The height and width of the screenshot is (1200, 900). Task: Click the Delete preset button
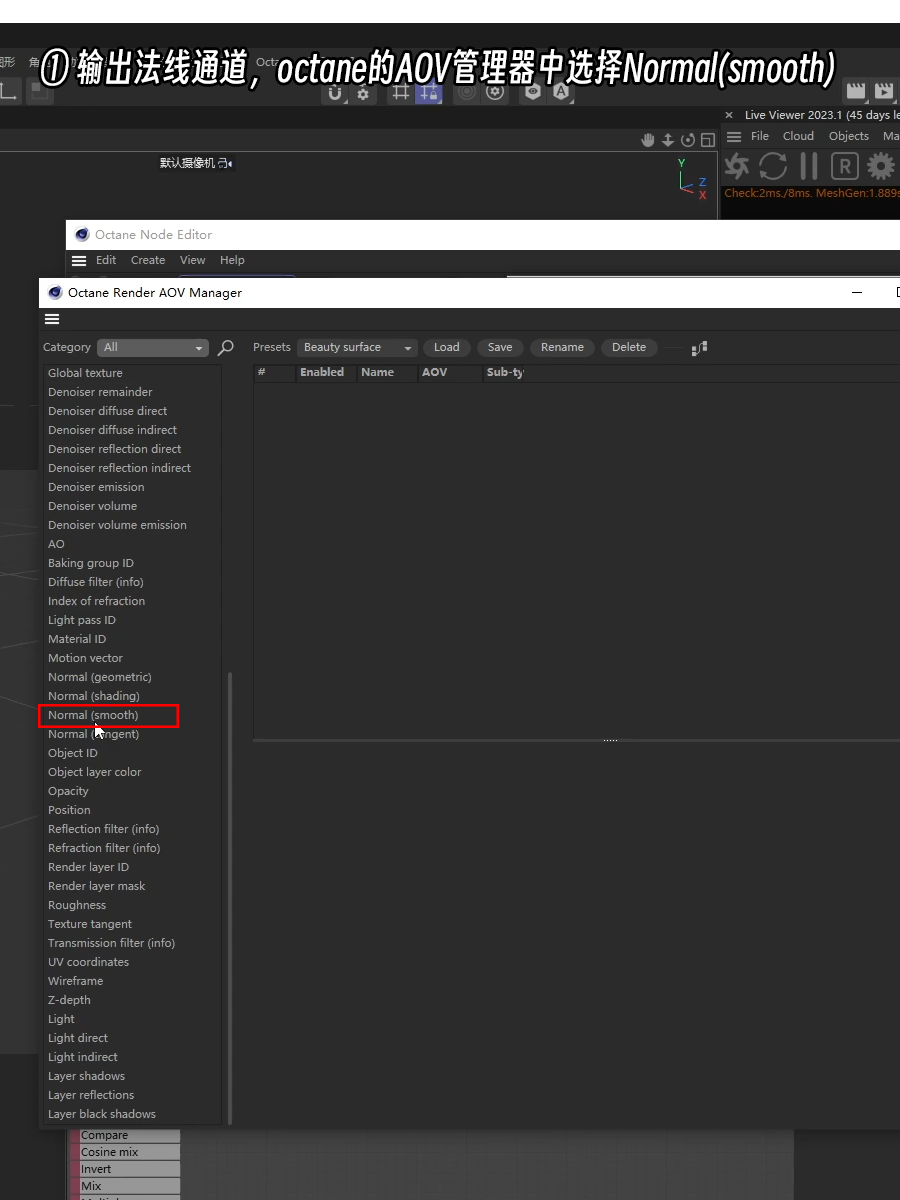pyautogui.click(x=629, y=348)
